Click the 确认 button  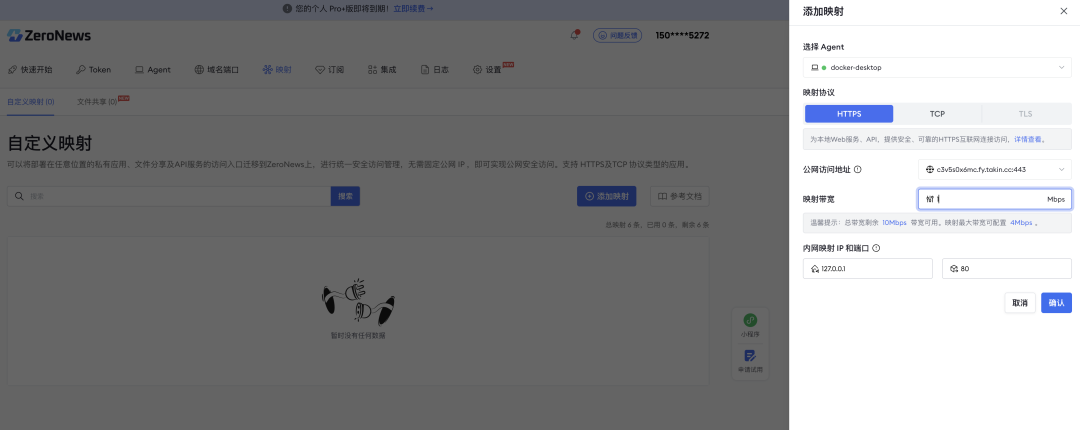point(1056,303)
